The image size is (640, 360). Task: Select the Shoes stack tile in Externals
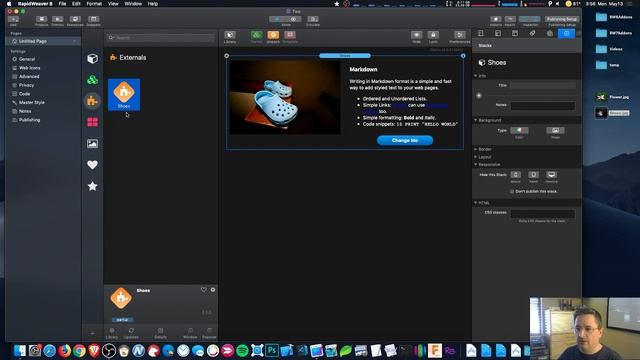point(124,95)
